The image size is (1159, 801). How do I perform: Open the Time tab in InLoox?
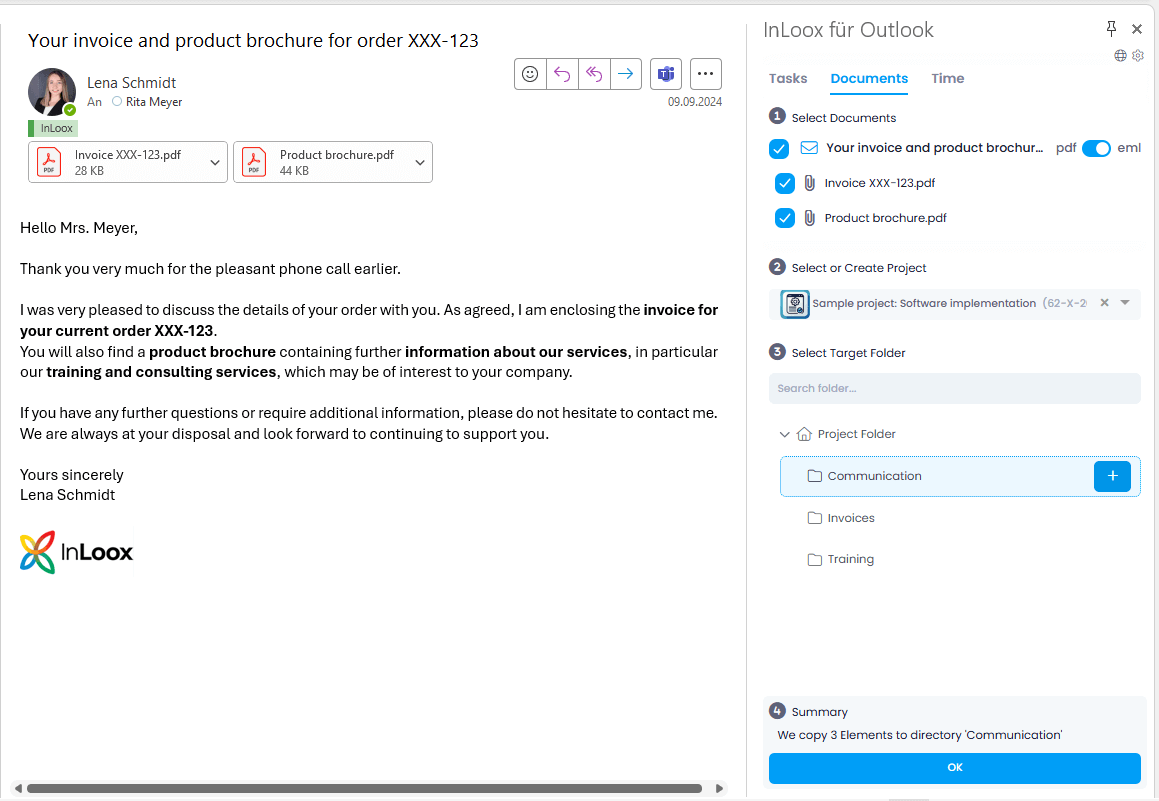click(x=947, y=78)
